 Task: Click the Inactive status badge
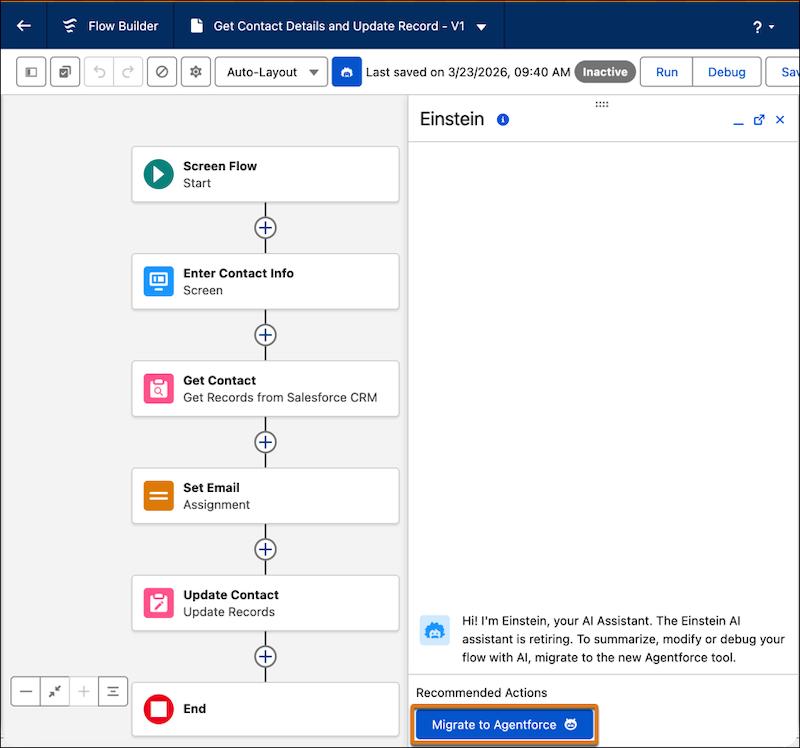click(x=605, y=72)
